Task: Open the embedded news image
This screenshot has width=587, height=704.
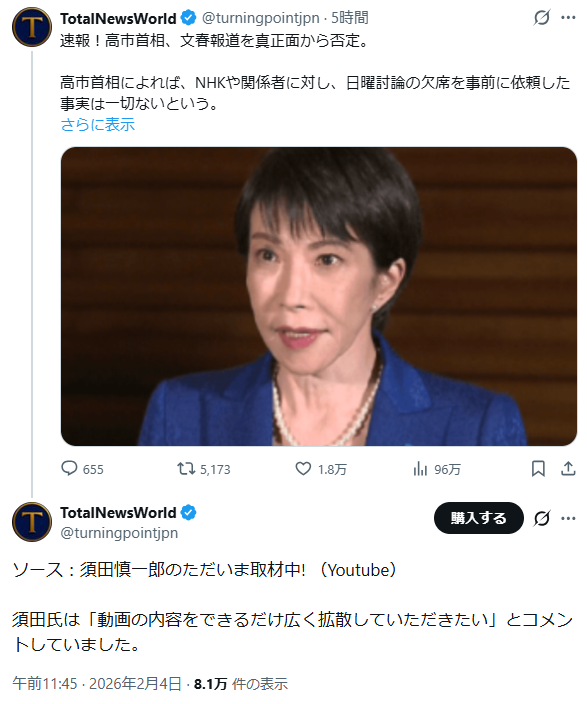Action: (319, 296)
